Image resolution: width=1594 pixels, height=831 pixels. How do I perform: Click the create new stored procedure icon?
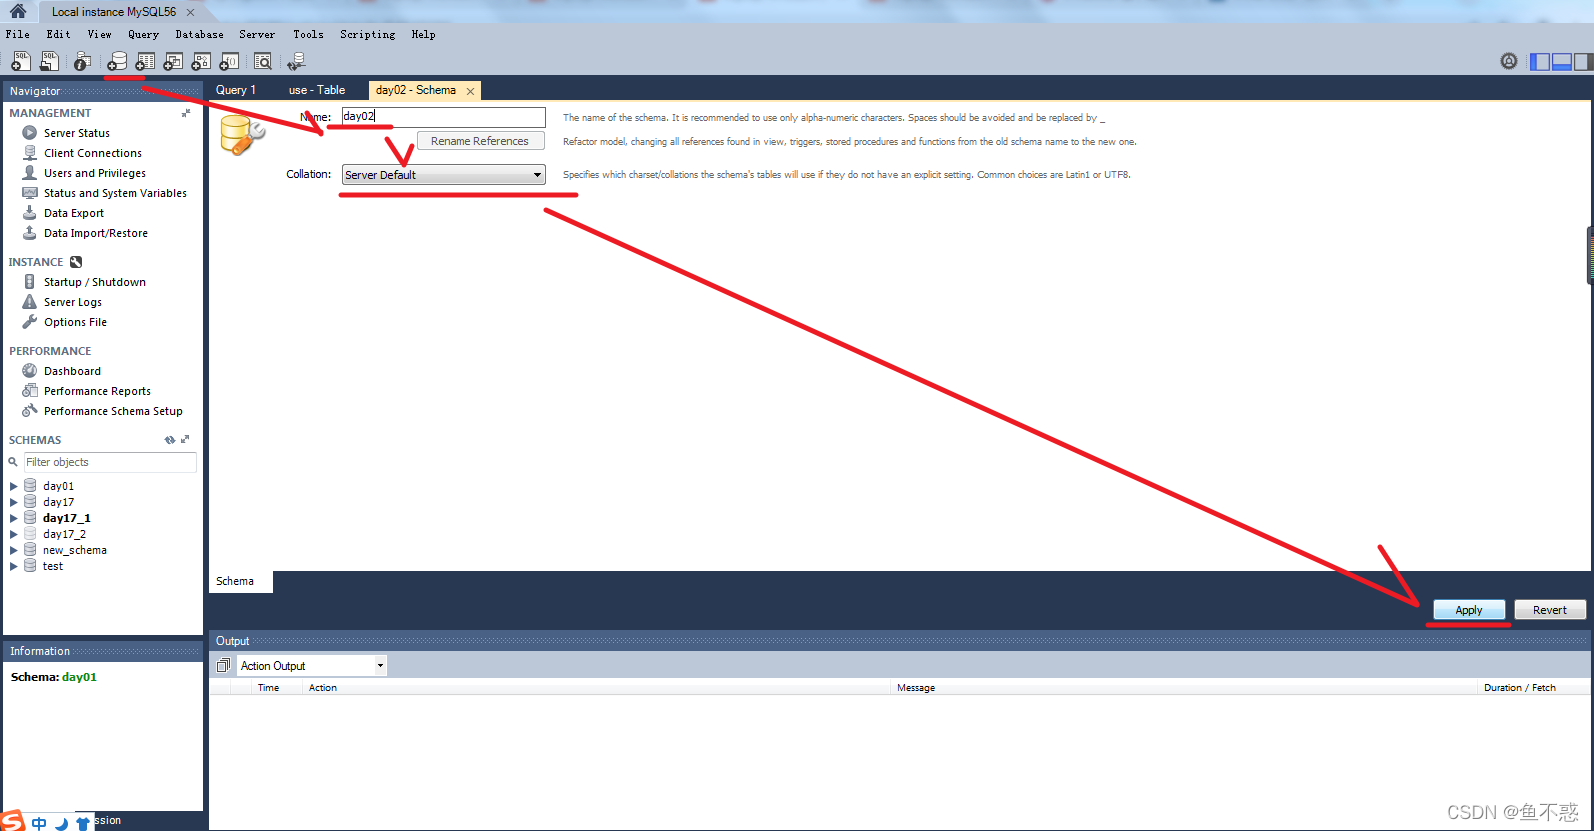coord(201,62)
